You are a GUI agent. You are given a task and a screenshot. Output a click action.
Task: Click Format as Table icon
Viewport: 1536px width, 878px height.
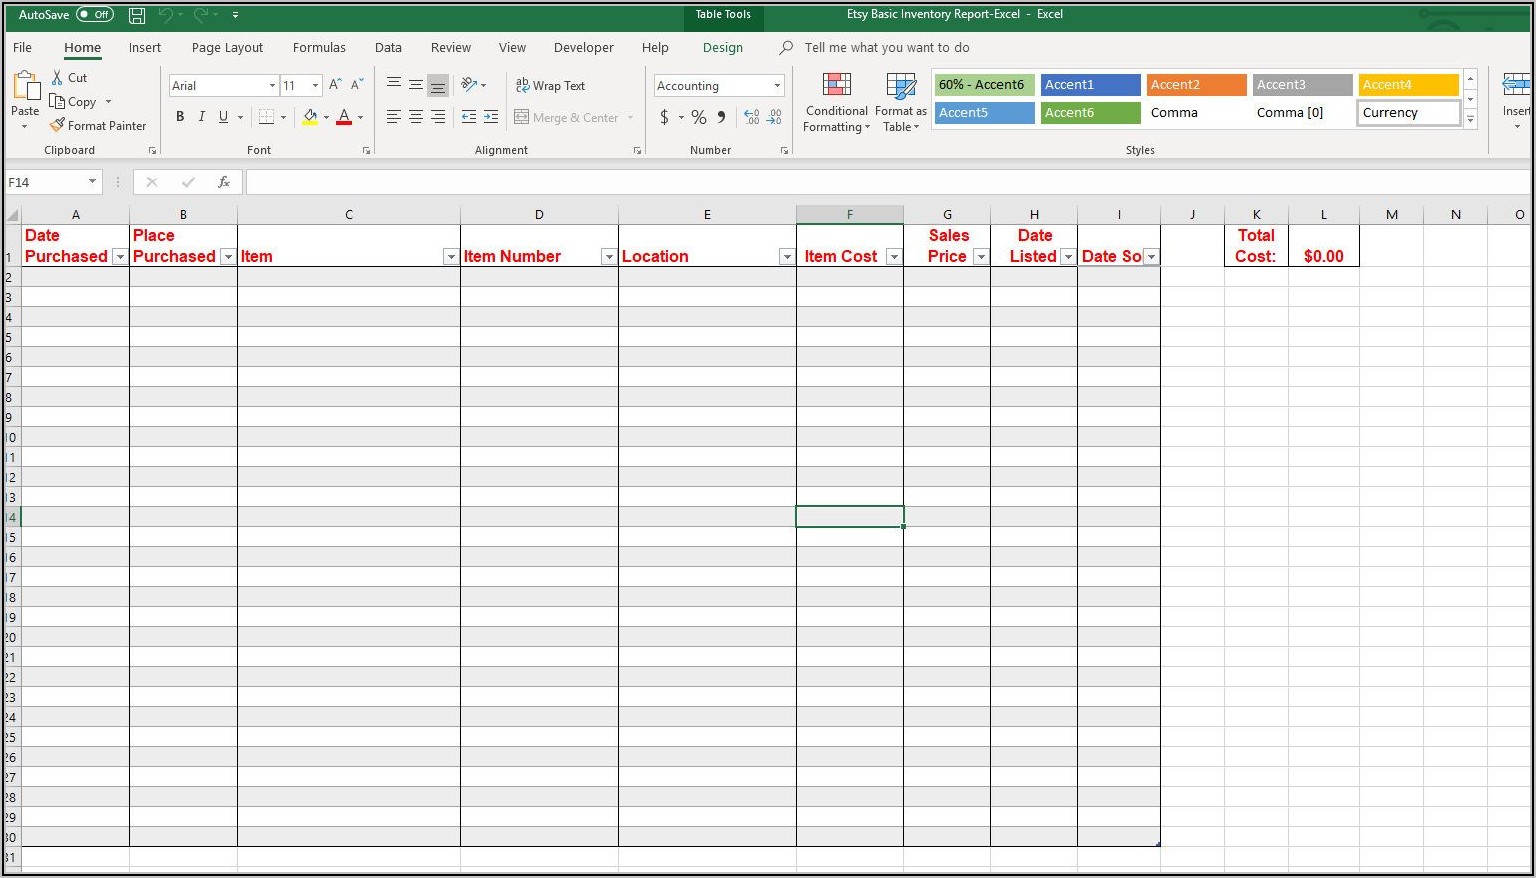[900, 102]
